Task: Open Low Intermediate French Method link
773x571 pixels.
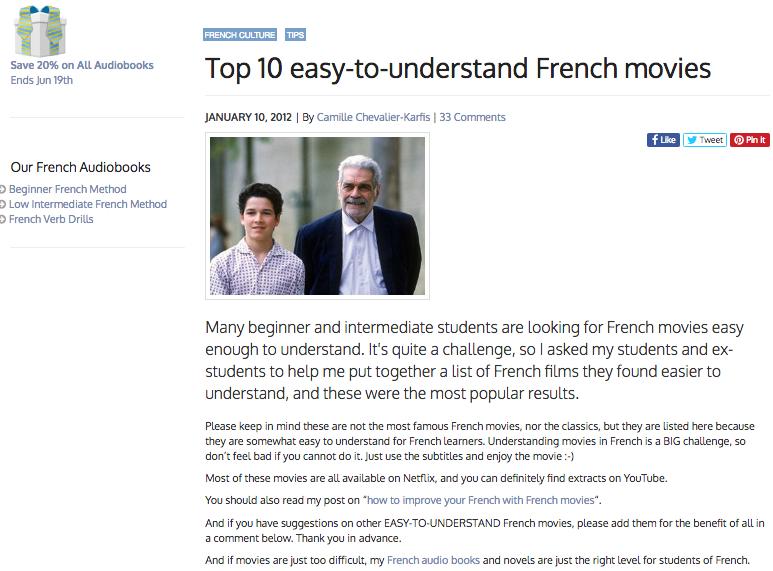Action: [88, 204]
